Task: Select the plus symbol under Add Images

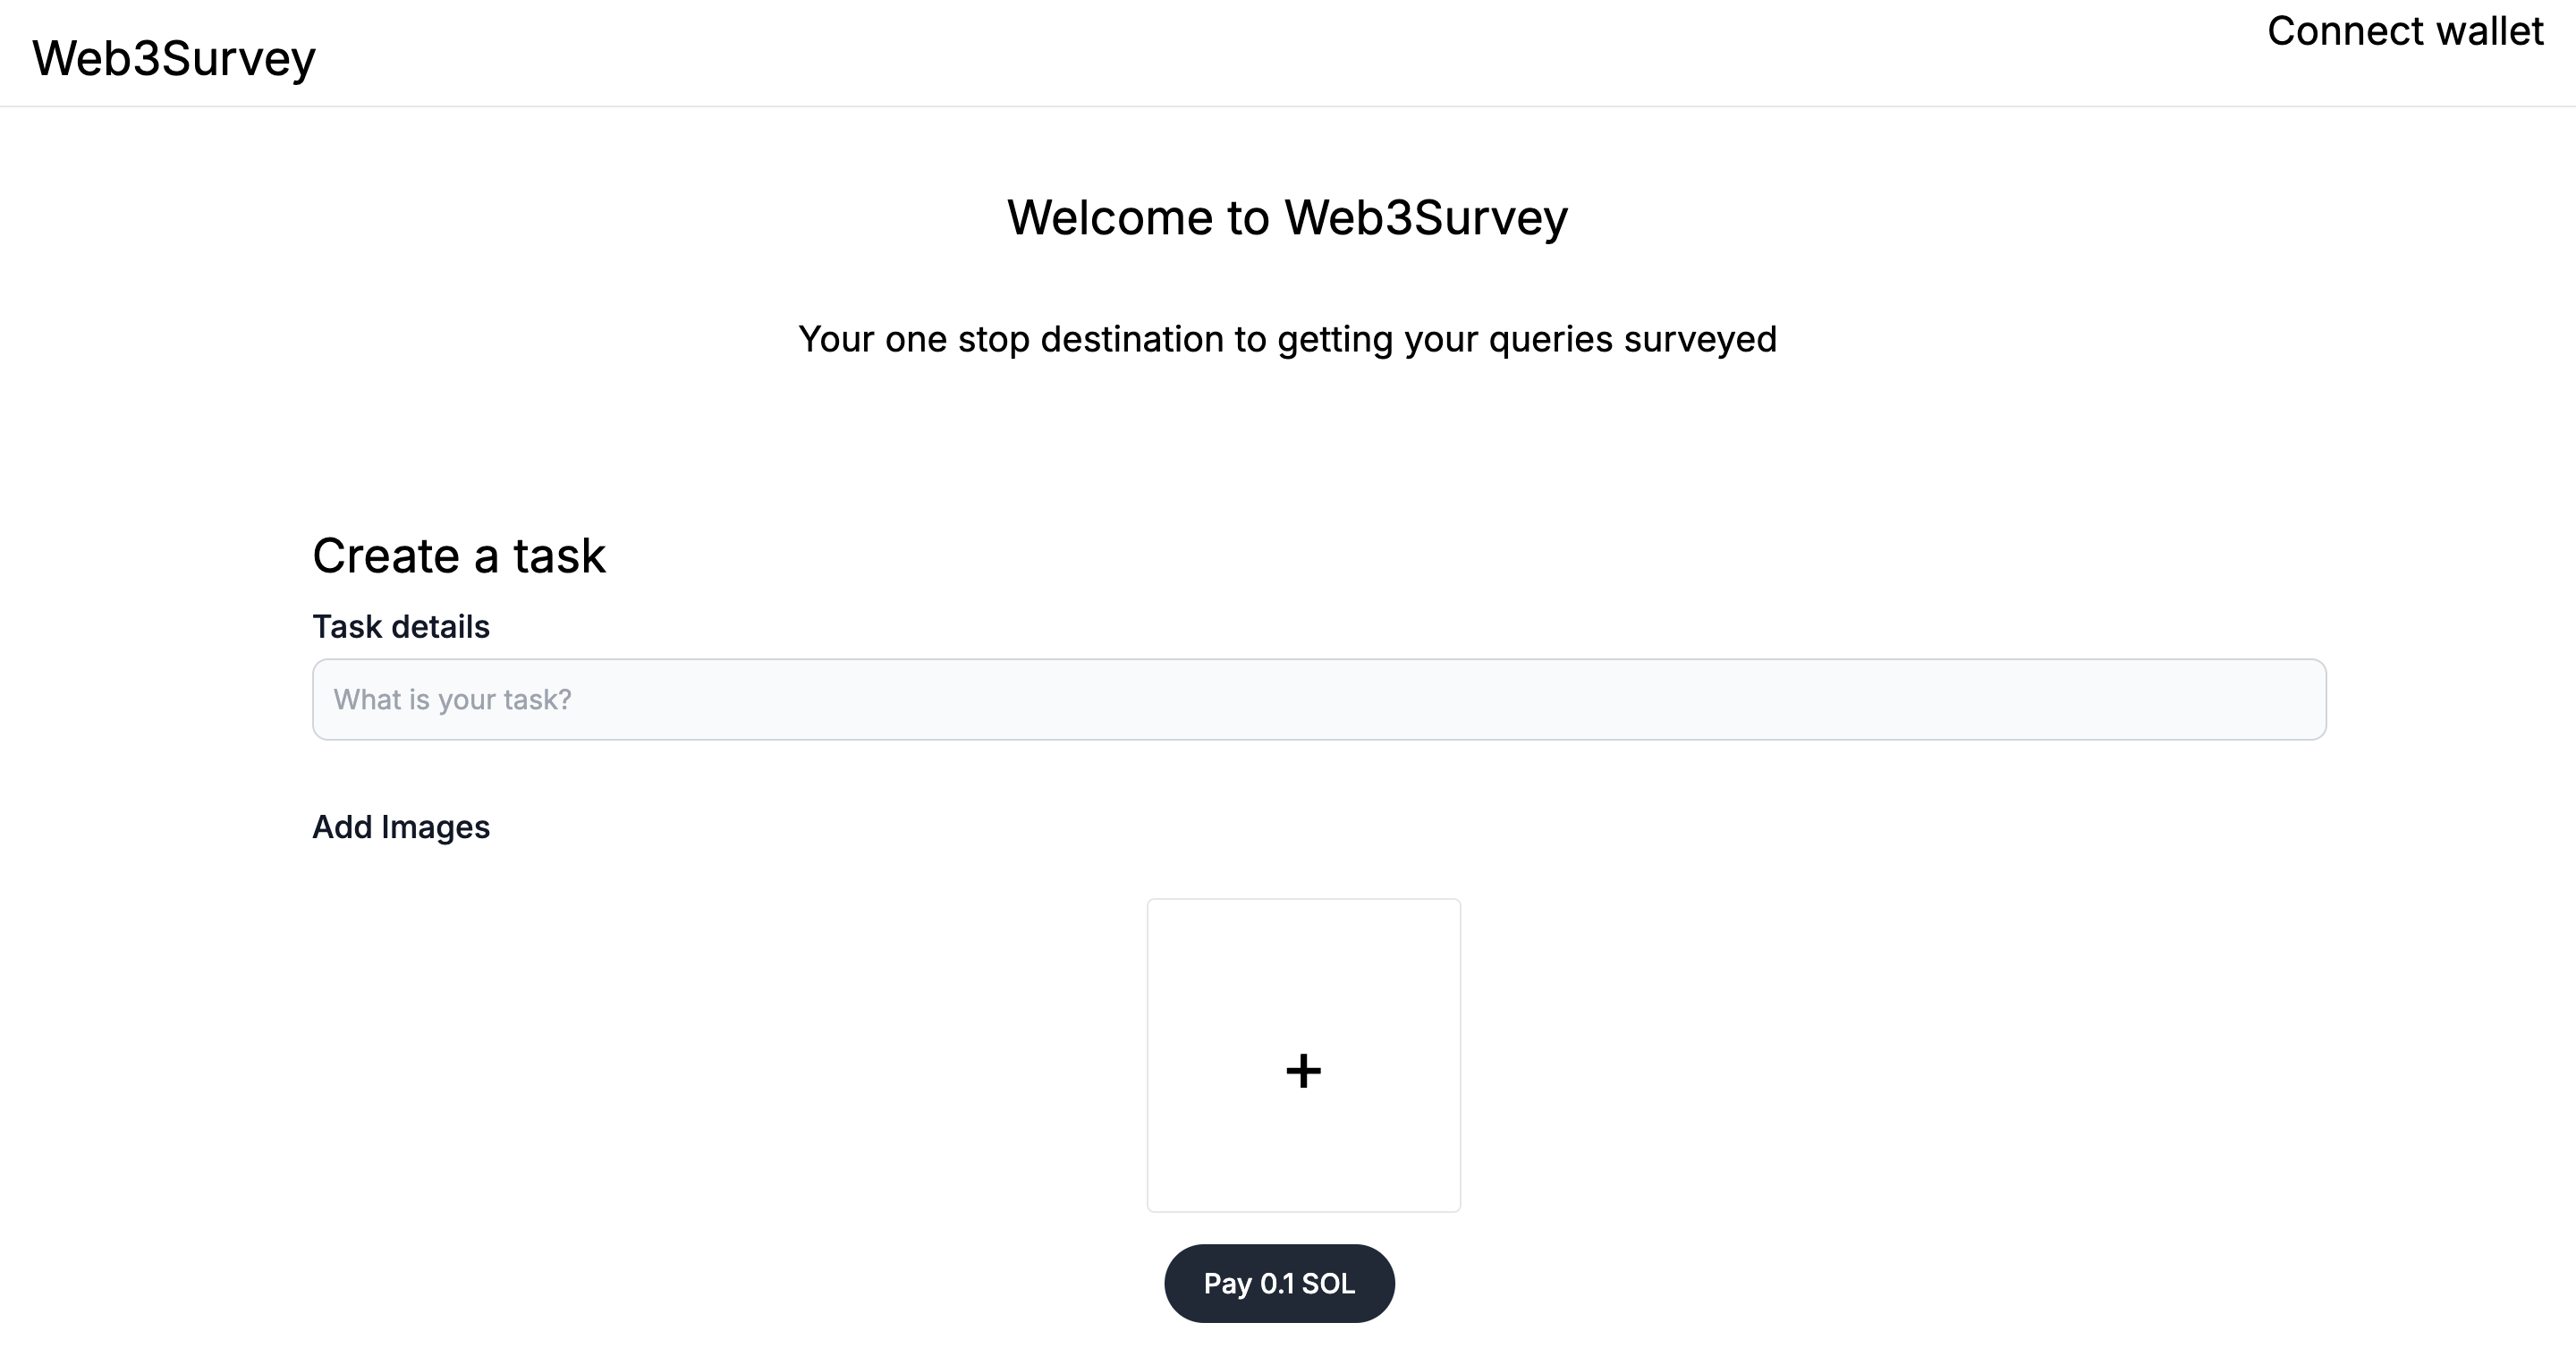Action: coord(1303,1070)
